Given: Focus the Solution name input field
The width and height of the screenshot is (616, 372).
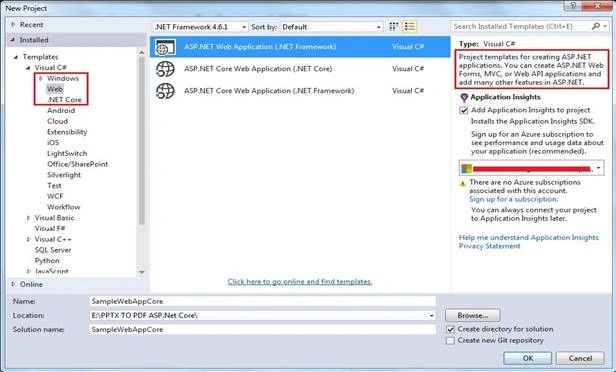Looking at the screenshot, I should 262,330.
